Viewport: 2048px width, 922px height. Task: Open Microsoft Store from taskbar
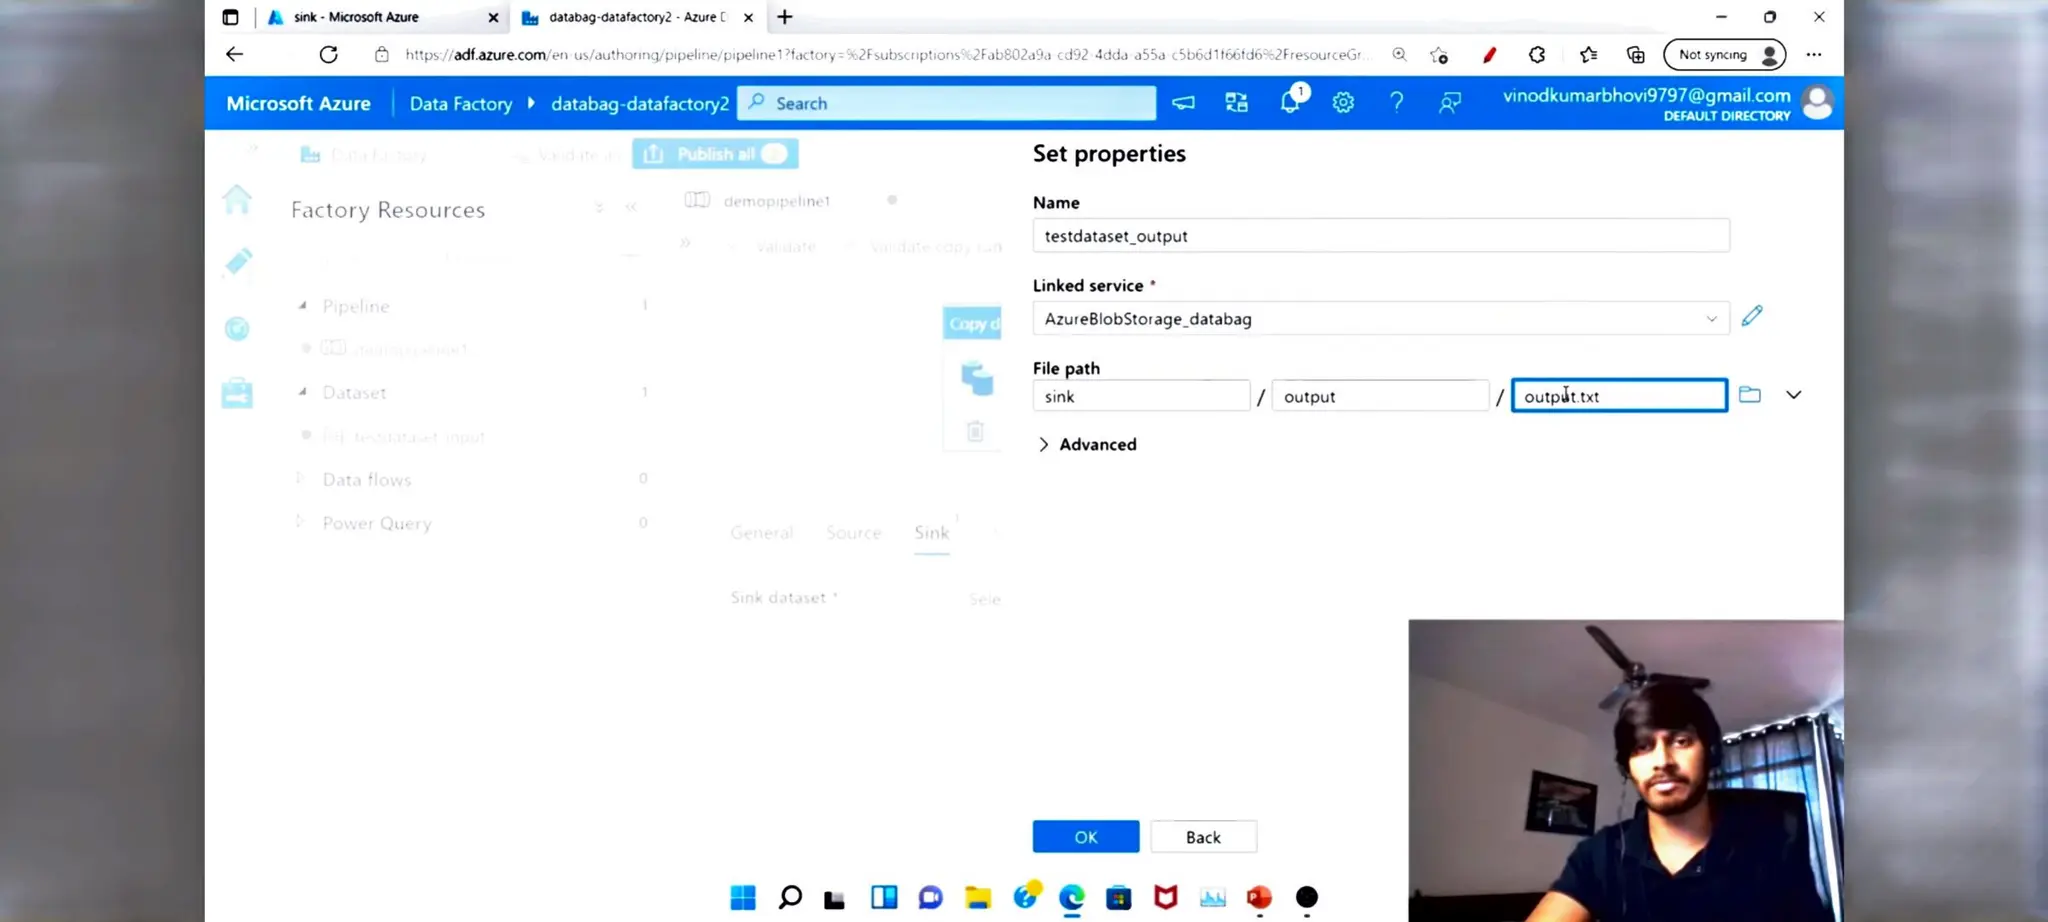(x=1118, y=897)
